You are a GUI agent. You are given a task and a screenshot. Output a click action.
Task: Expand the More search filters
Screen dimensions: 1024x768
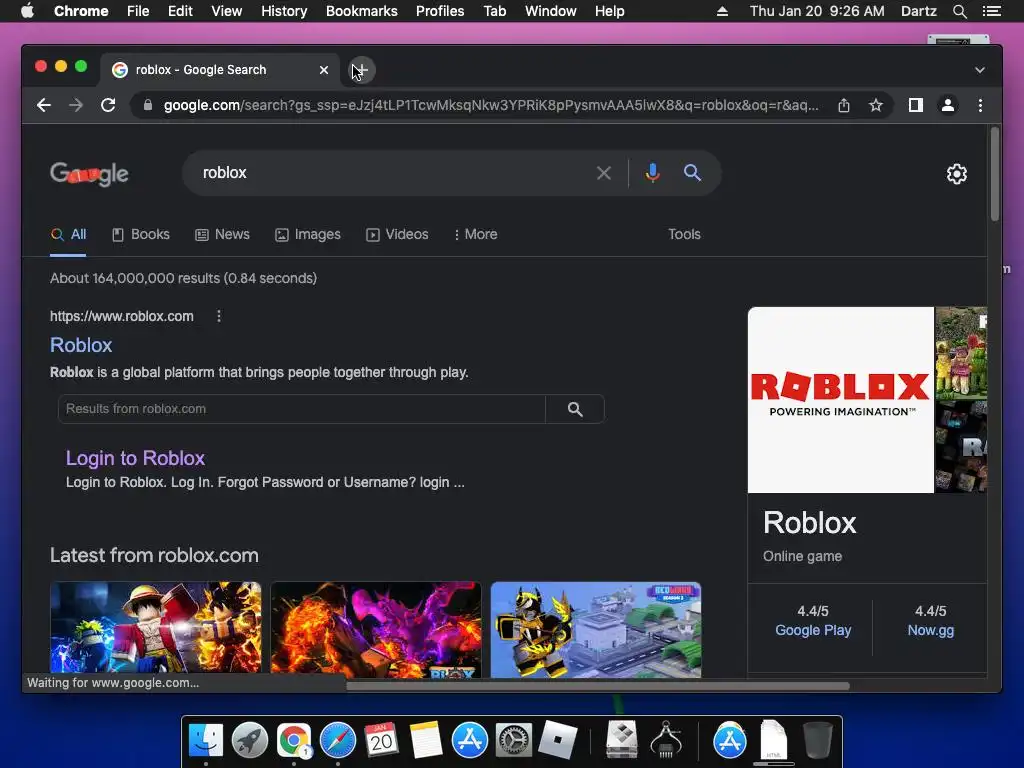tap(475, 234)
